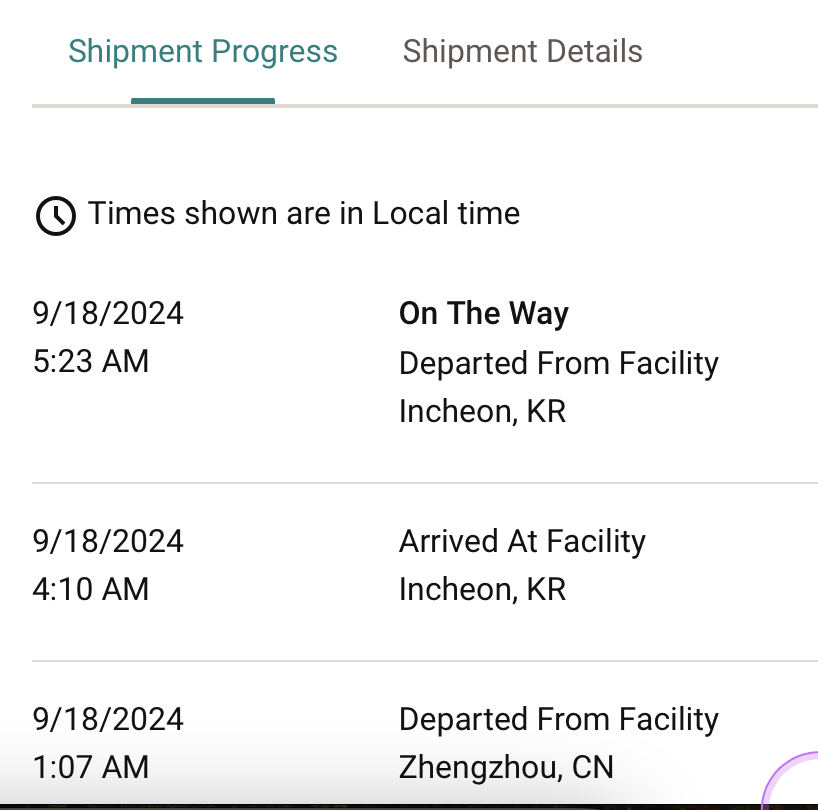Click the 1:07 AM timestamp
818x810 pixels.
[x=91, y=768]
